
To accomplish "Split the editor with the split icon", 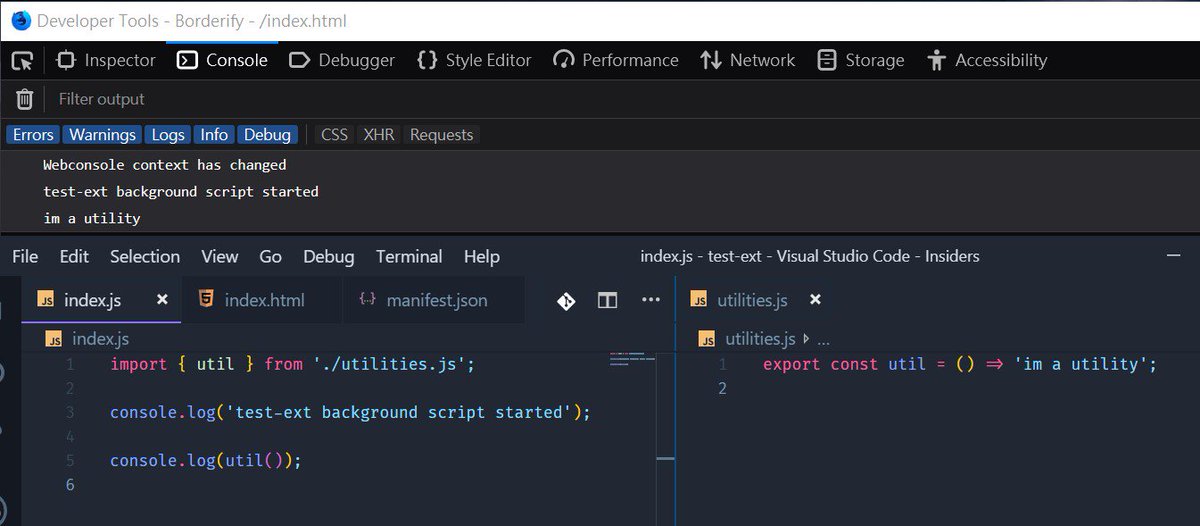I will pyautogui.click(x=607, y=300).
